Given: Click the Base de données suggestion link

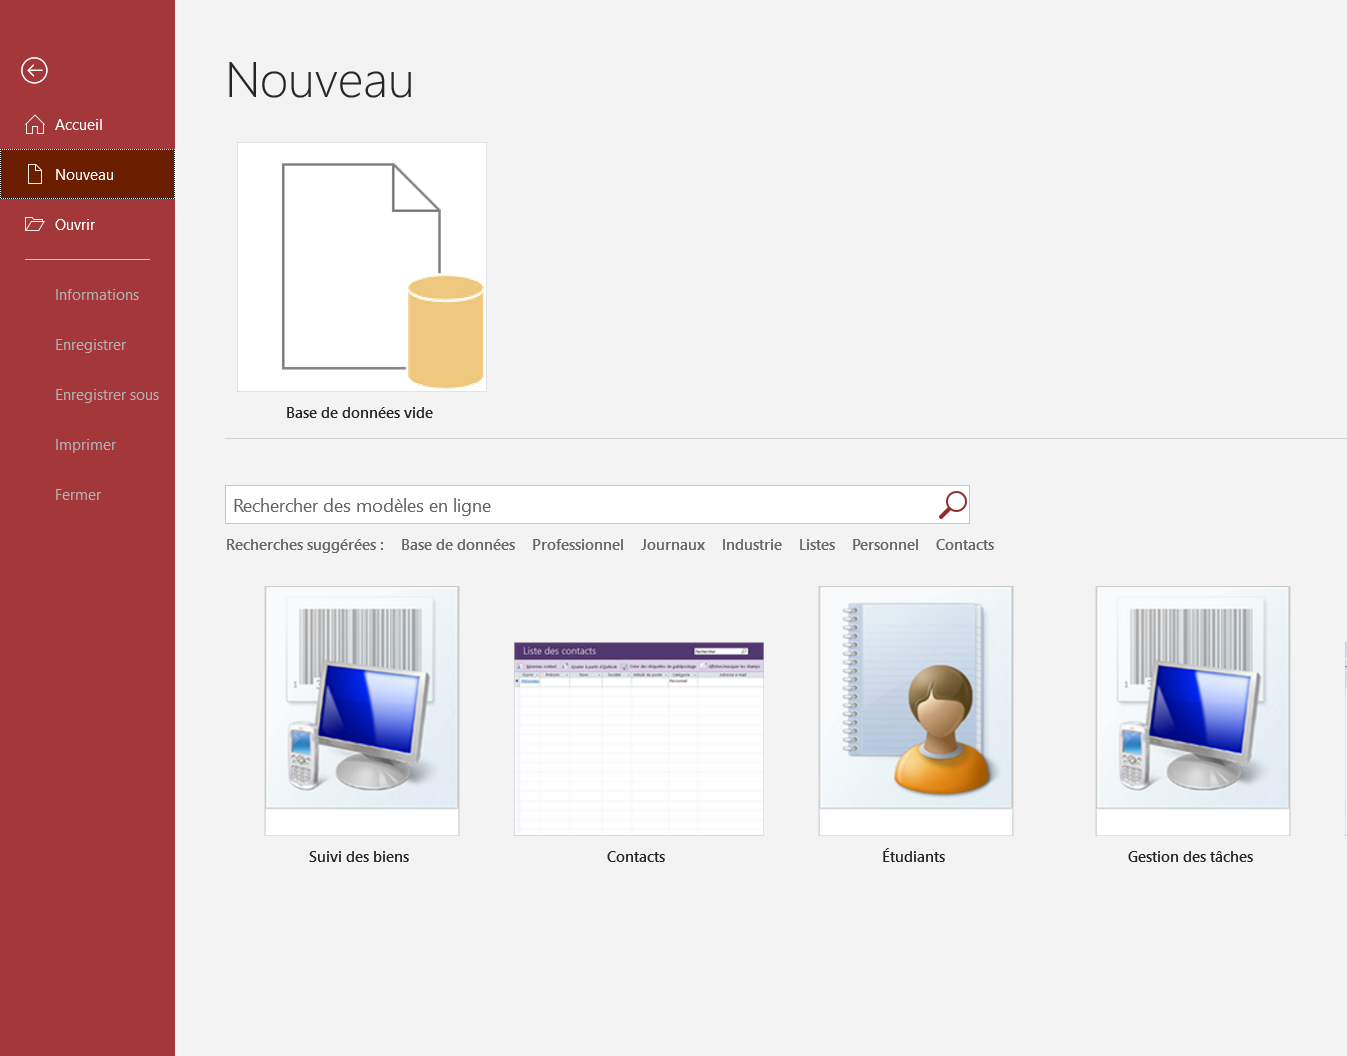Looking at the screenshot, I should tap(458, 545).
